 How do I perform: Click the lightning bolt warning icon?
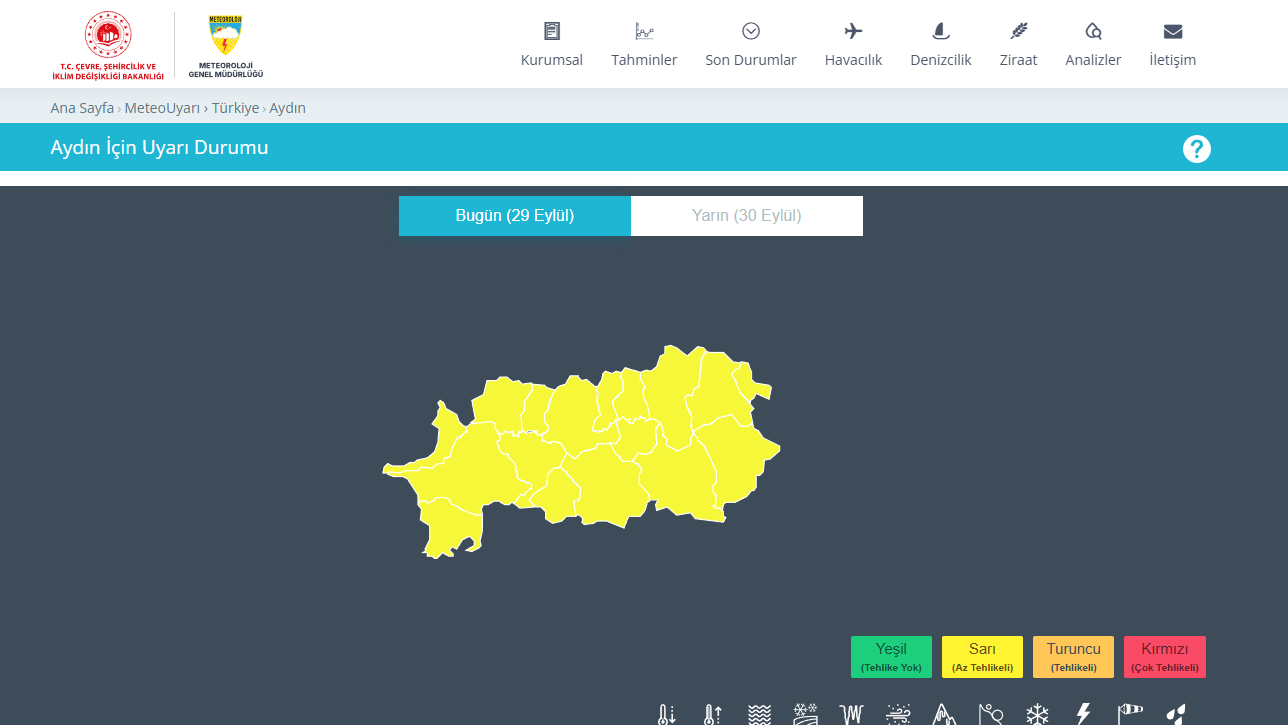1083,715
